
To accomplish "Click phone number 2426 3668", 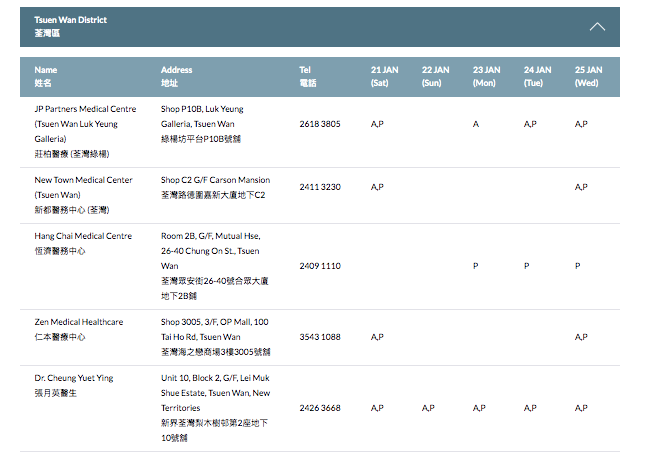I will pos(320,408).
